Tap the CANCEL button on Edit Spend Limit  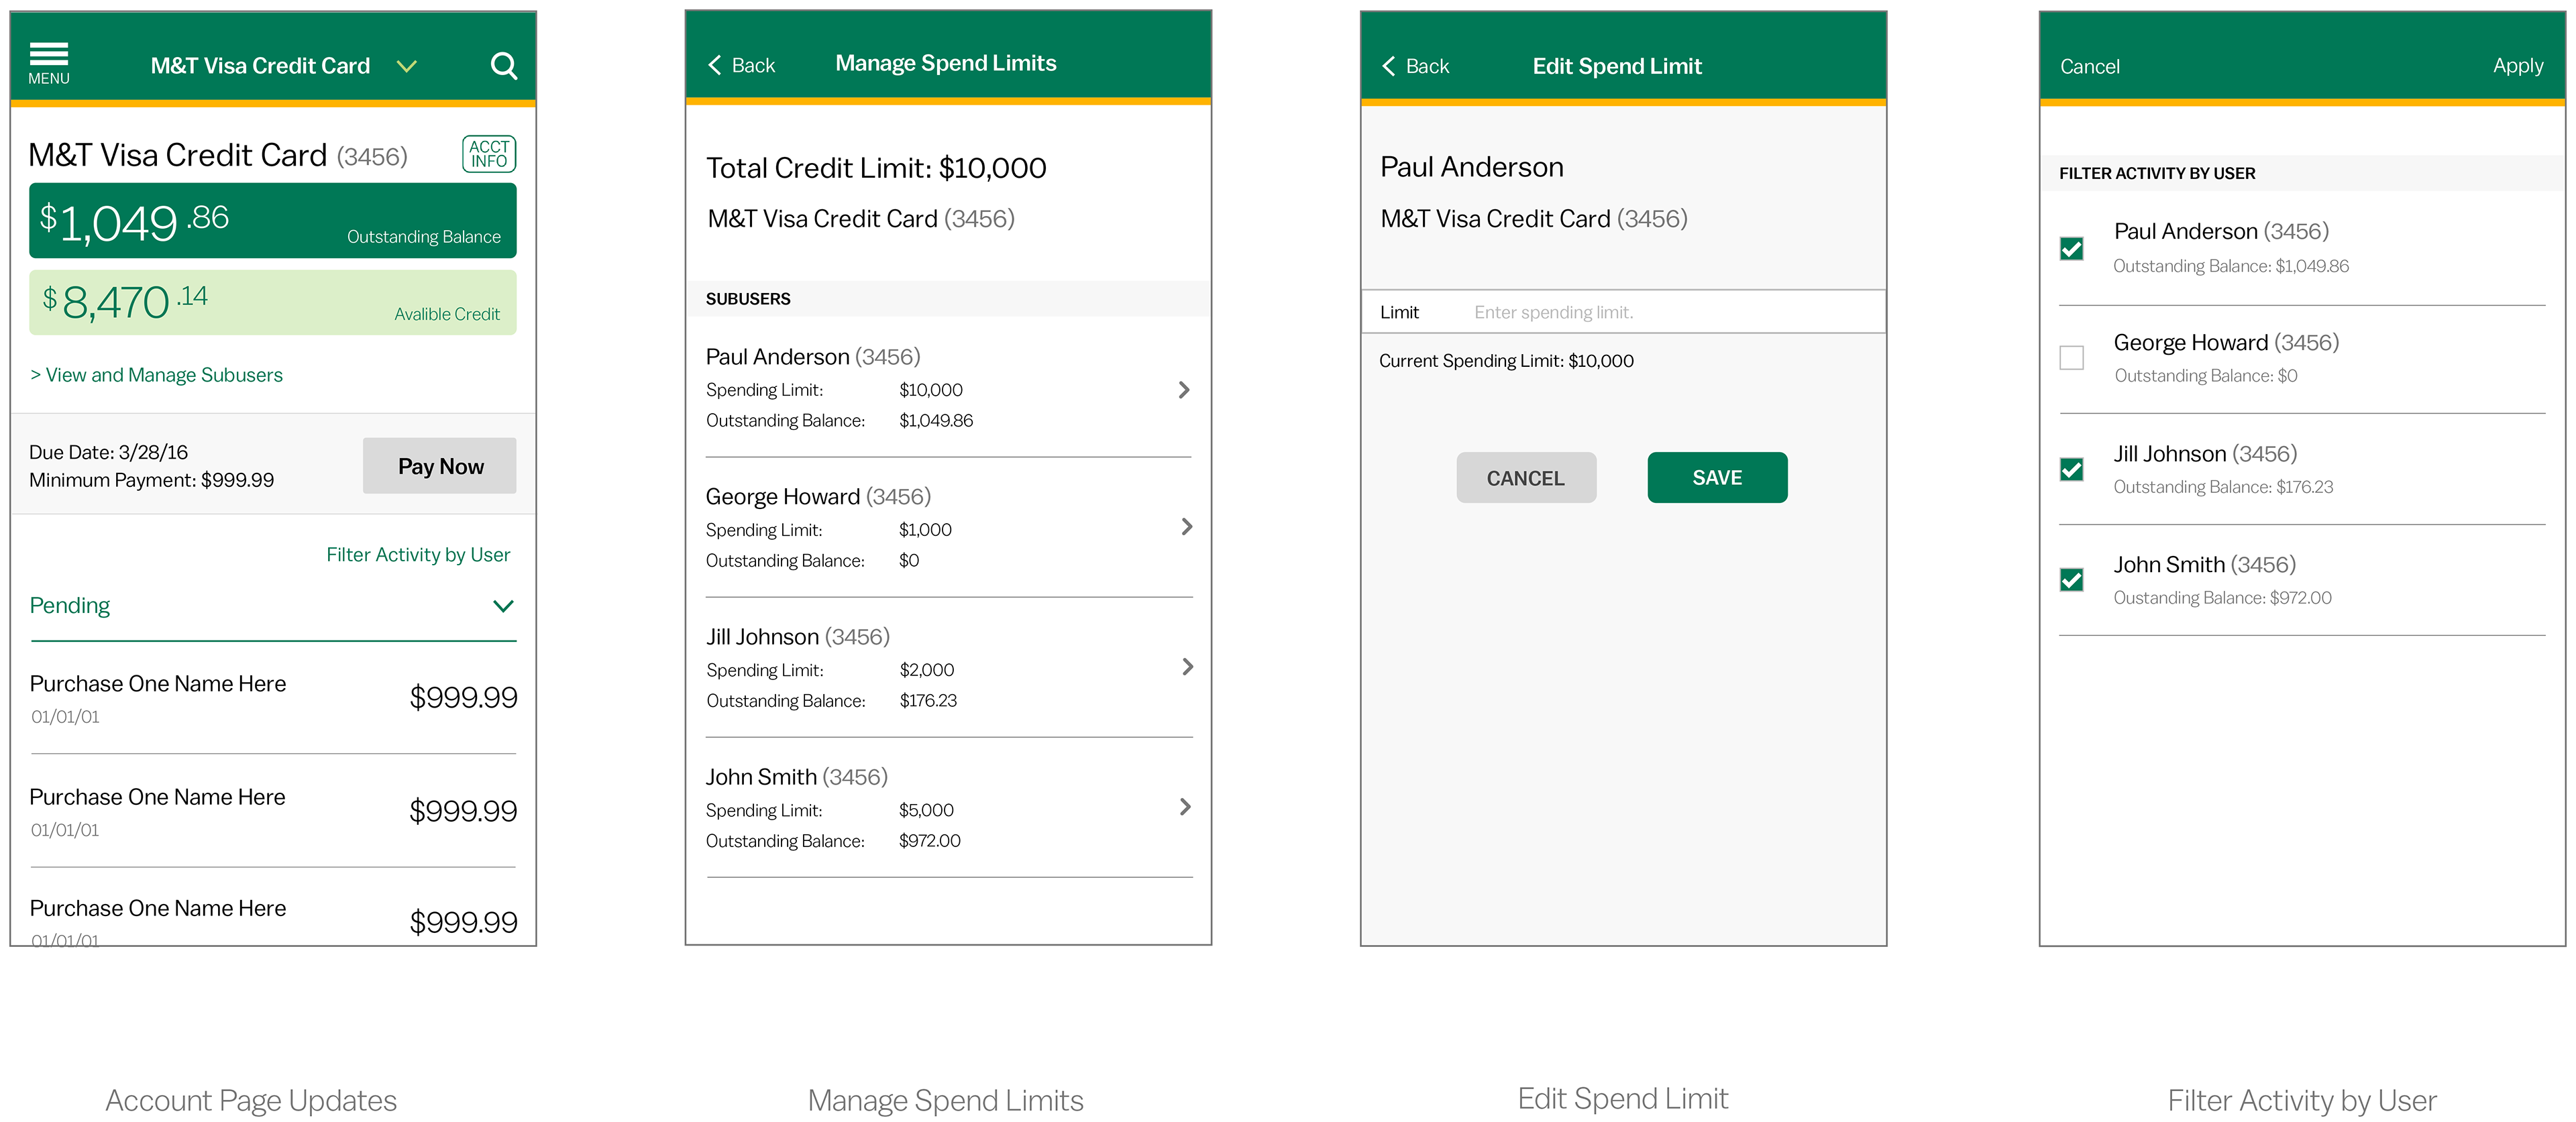1526,478
